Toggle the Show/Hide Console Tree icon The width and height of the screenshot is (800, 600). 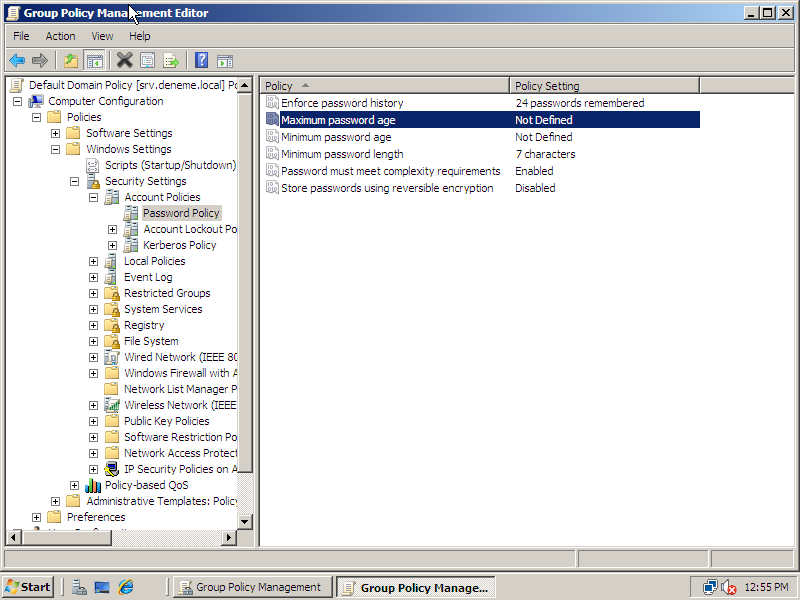[x=94, y=61]
